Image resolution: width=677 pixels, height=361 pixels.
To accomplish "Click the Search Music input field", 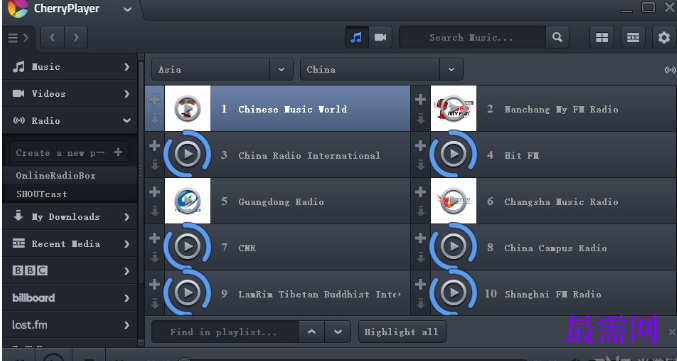I will click(472, 38).
